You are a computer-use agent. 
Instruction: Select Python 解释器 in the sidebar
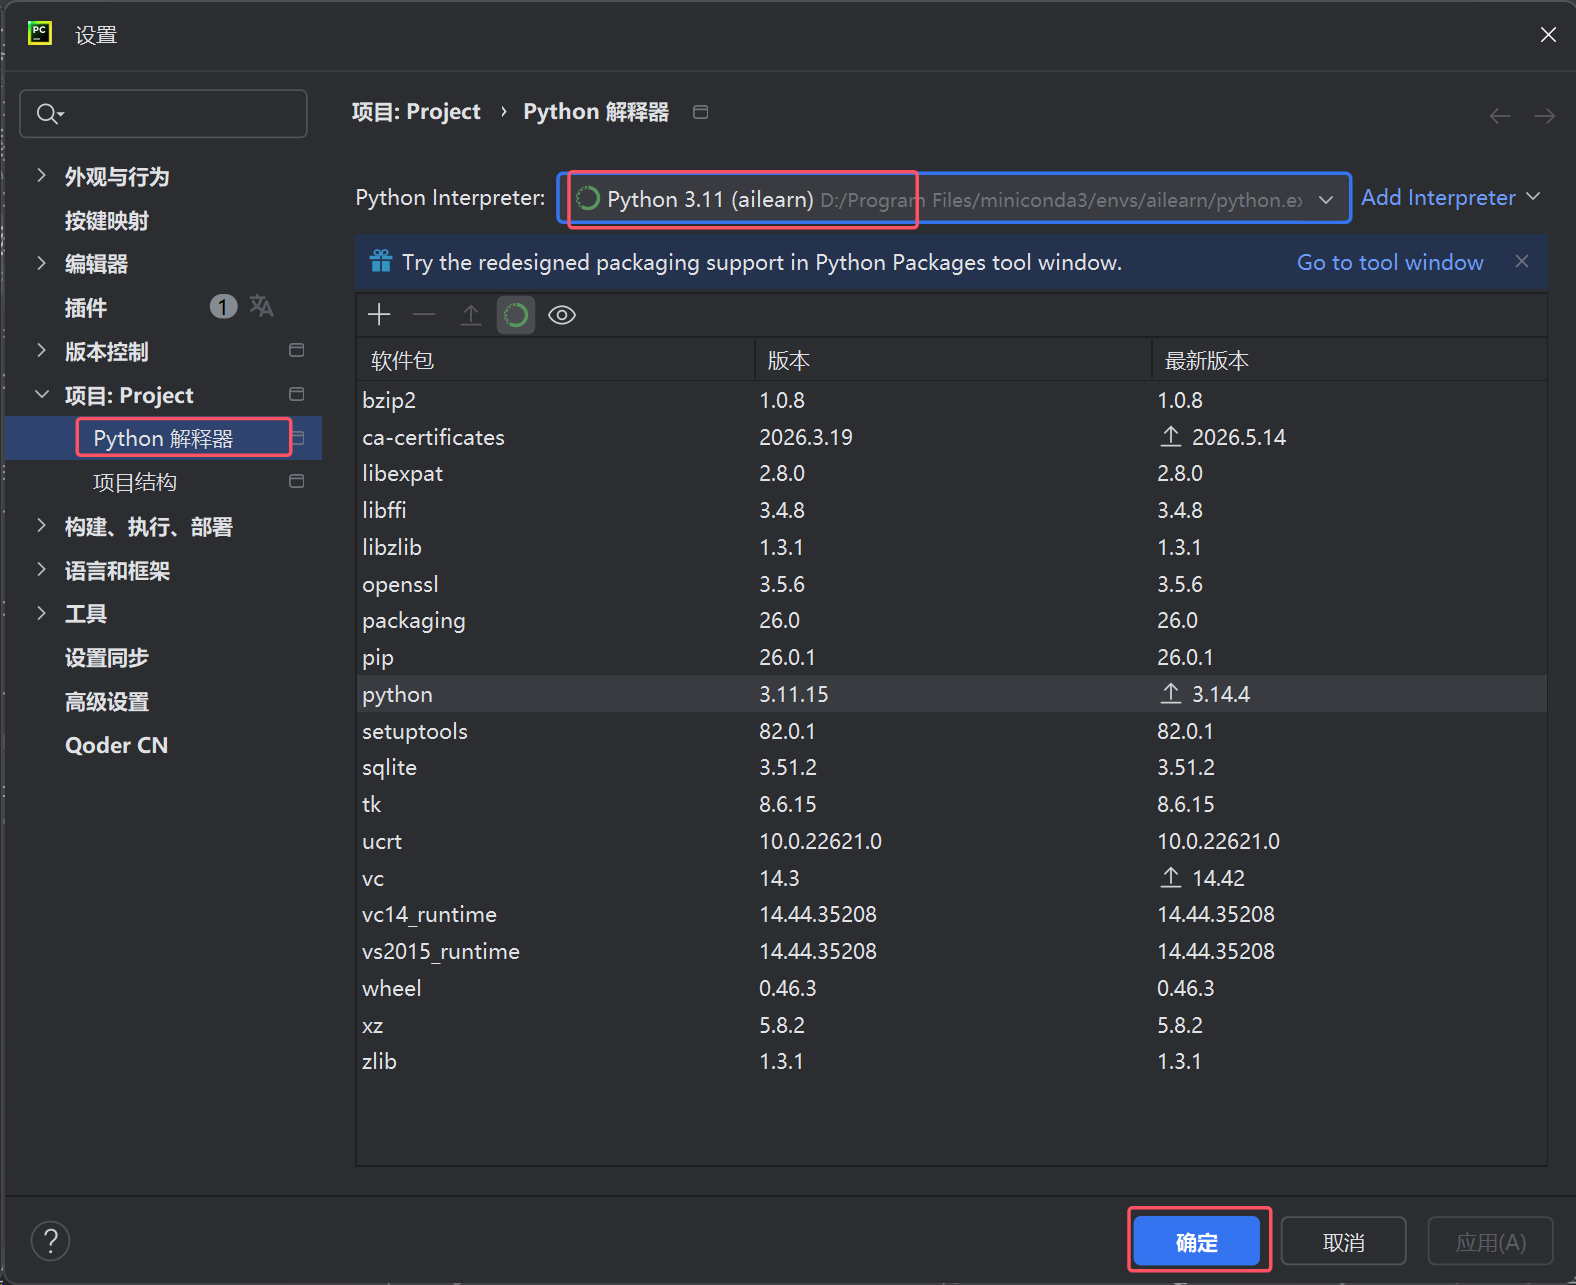(163, 438)
